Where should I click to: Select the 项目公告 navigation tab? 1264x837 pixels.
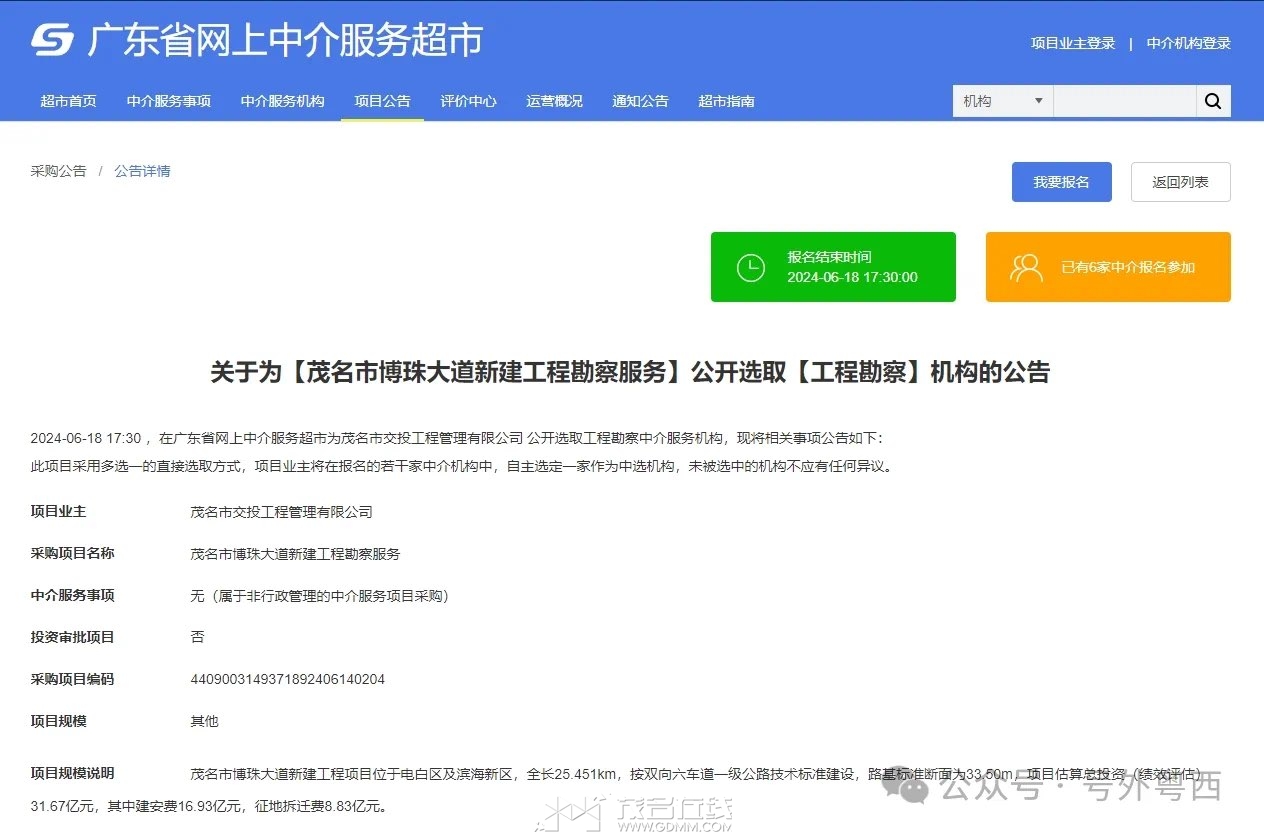[x=382, y=101]
